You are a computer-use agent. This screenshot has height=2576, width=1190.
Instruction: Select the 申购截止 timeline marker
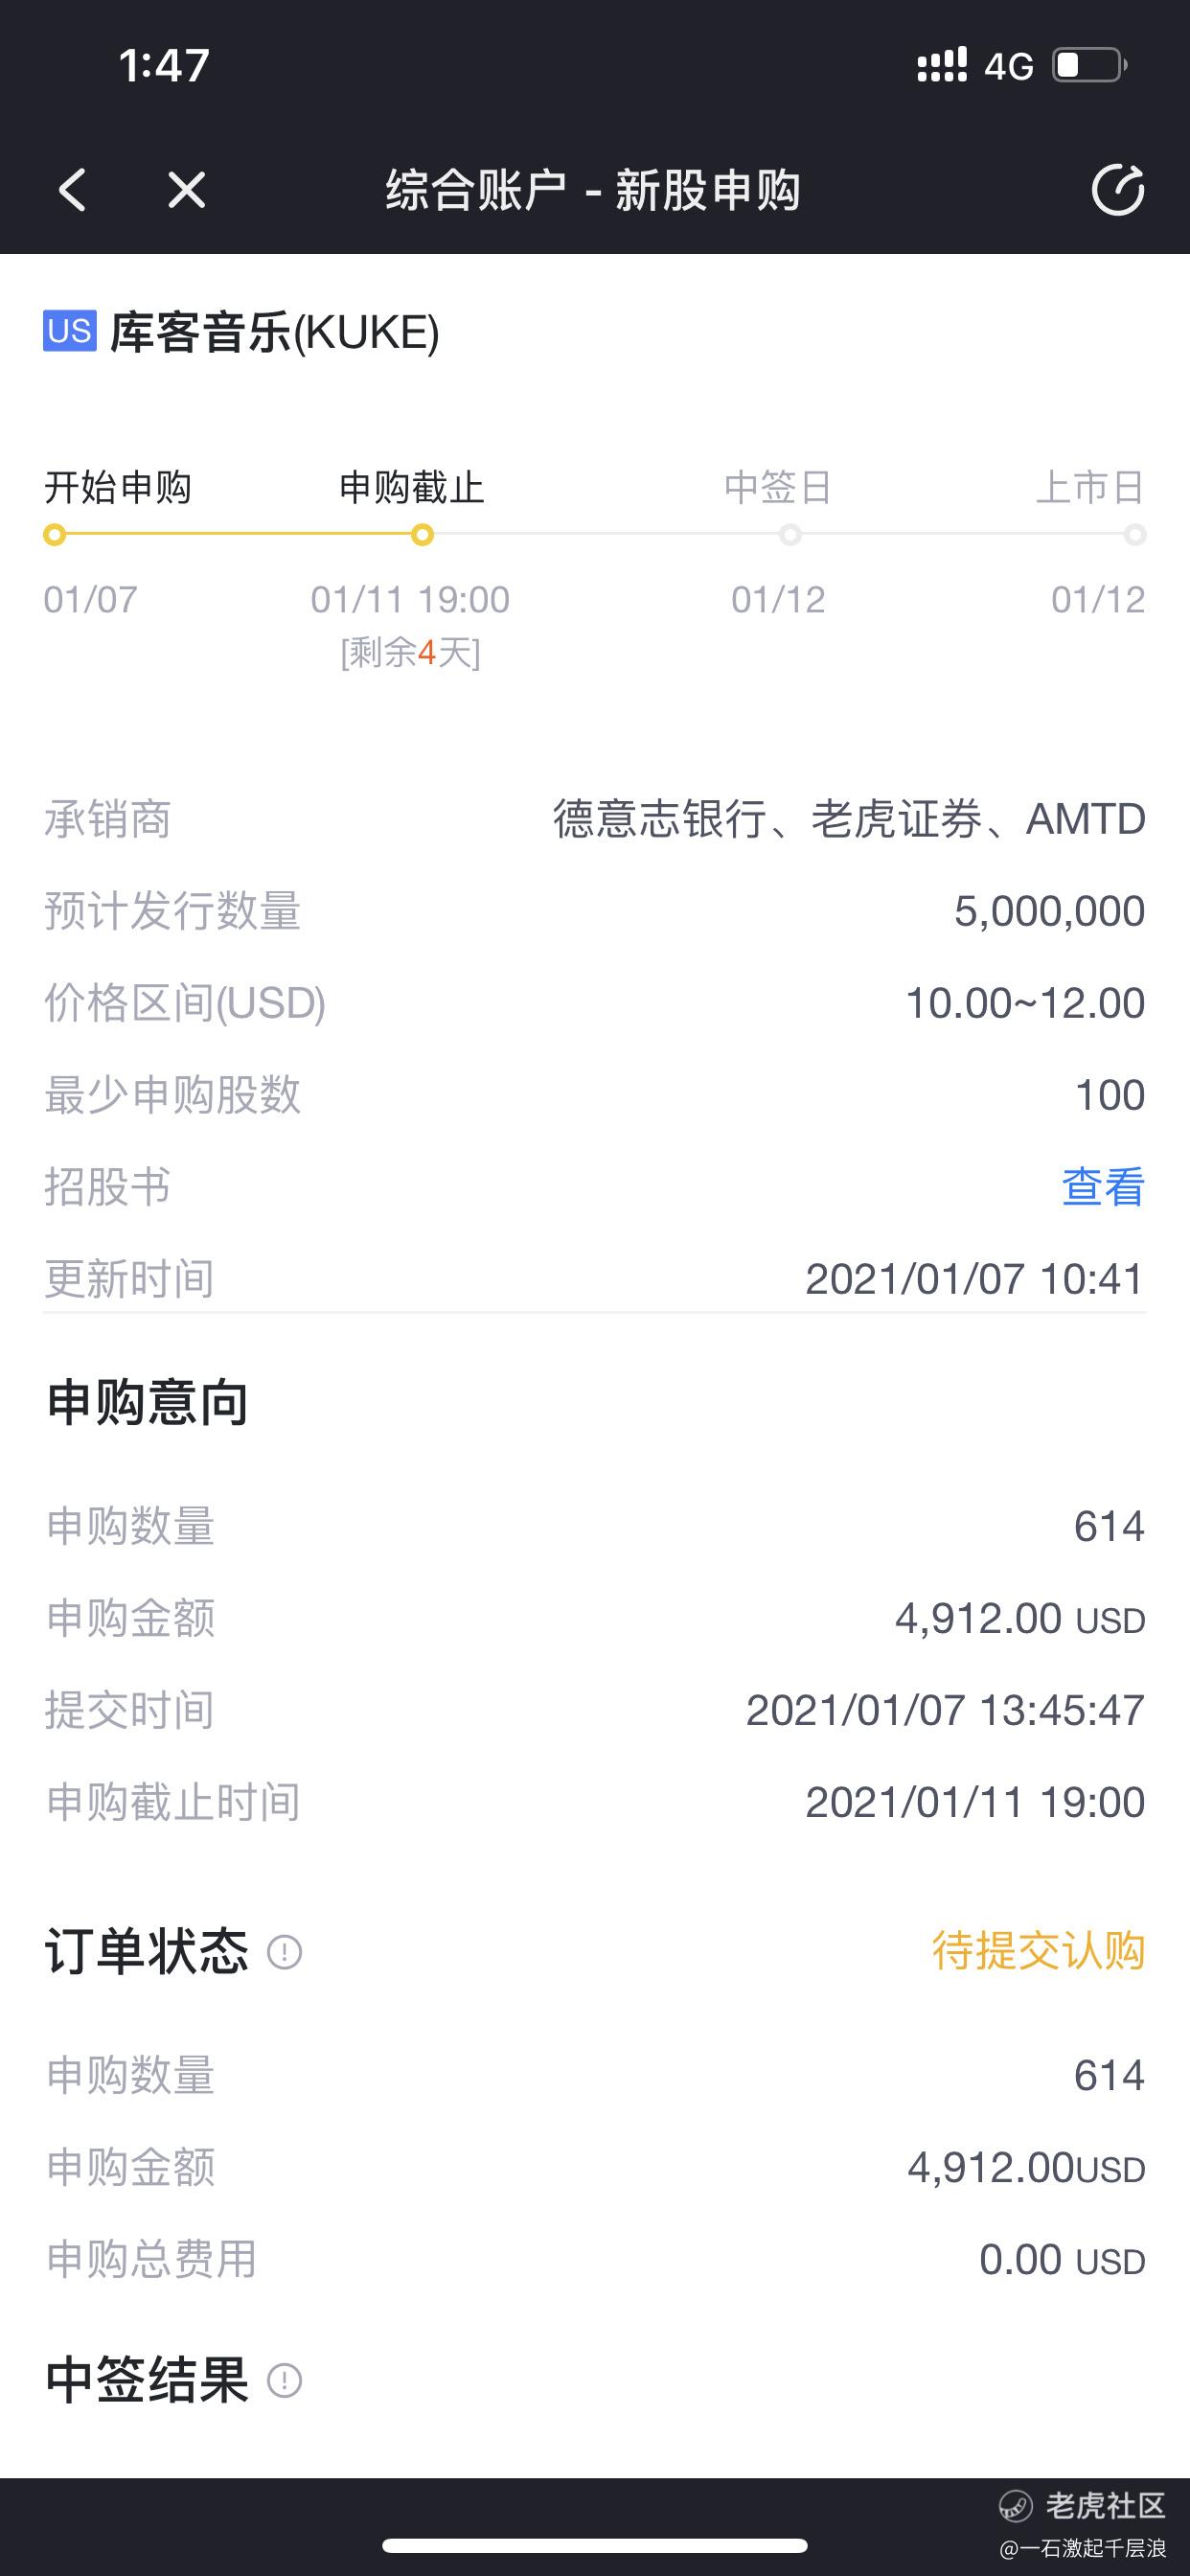coord(422,535)
